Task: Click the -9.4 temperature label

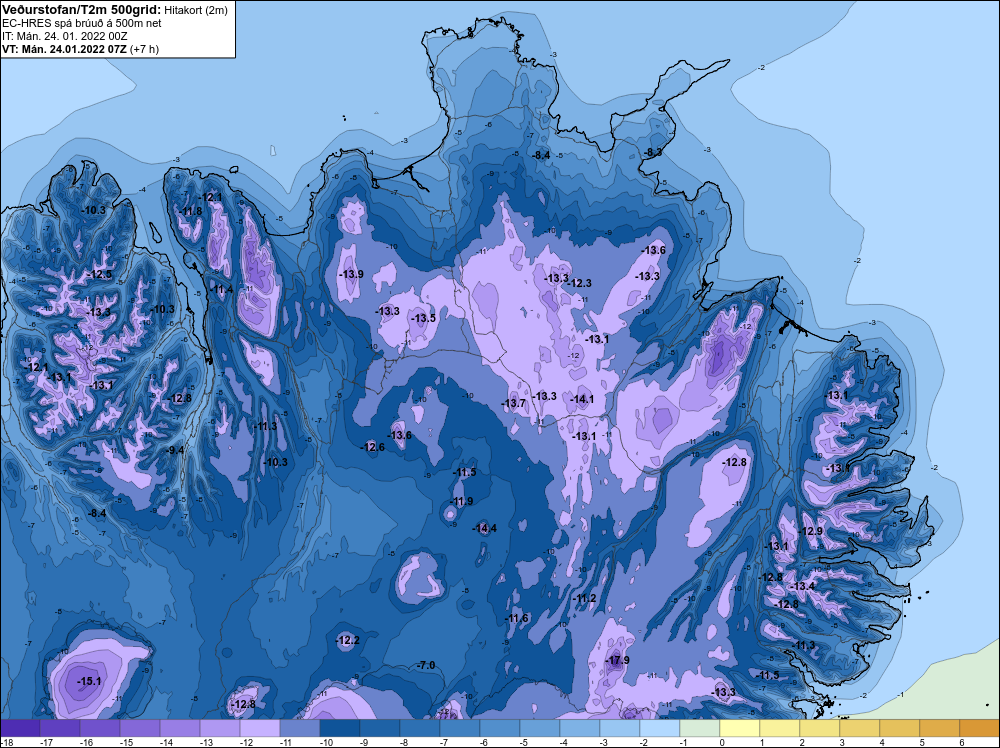Action: tap(175, 450)
